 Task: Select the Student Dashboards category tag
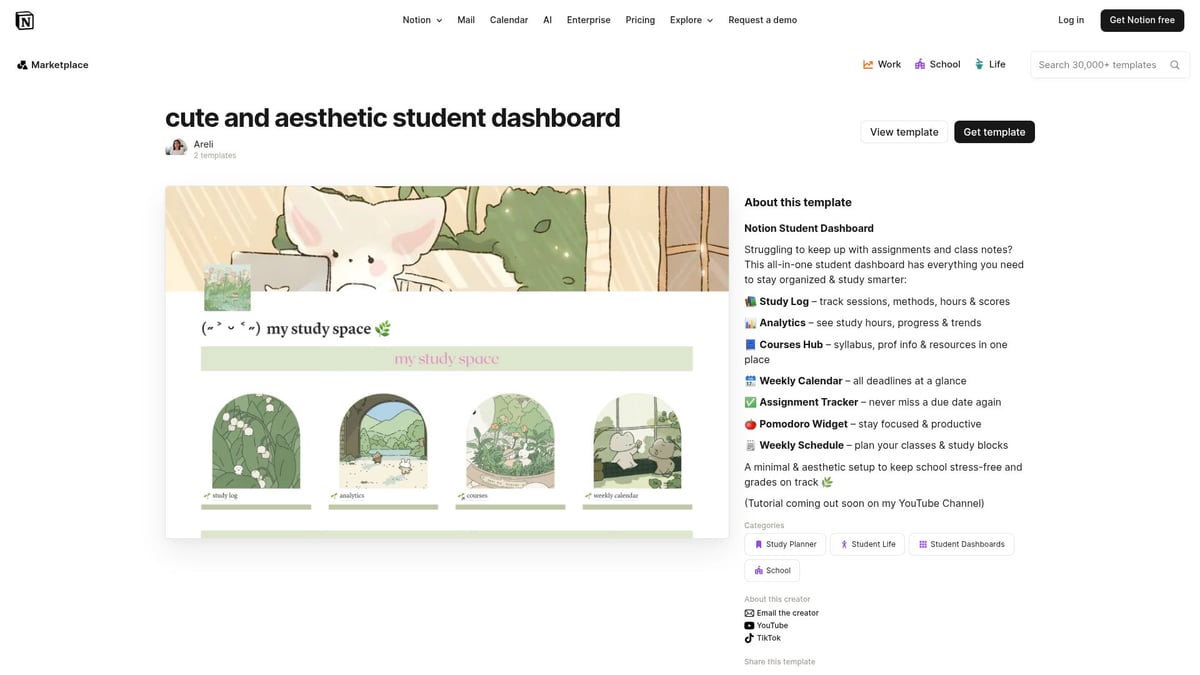[x=961, y=544]
